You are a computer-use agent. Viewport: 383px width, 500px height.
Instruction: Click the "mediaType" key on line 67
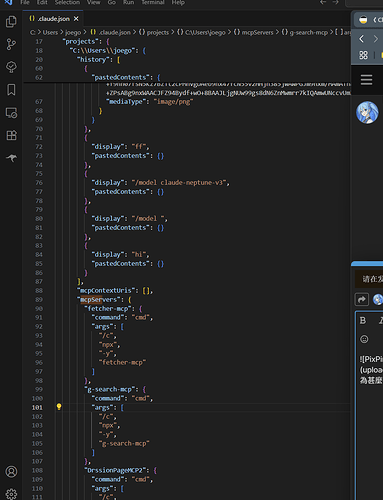click(x=126, y=102)
